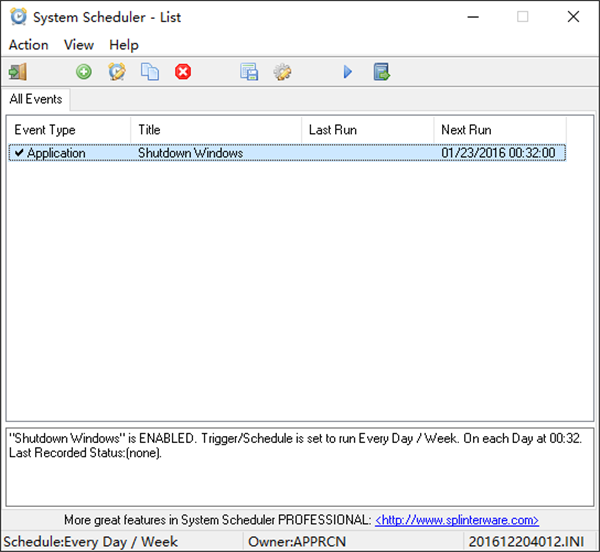
Task: Toggle the Application event checkmark
Action: click(x=19, y=153)
